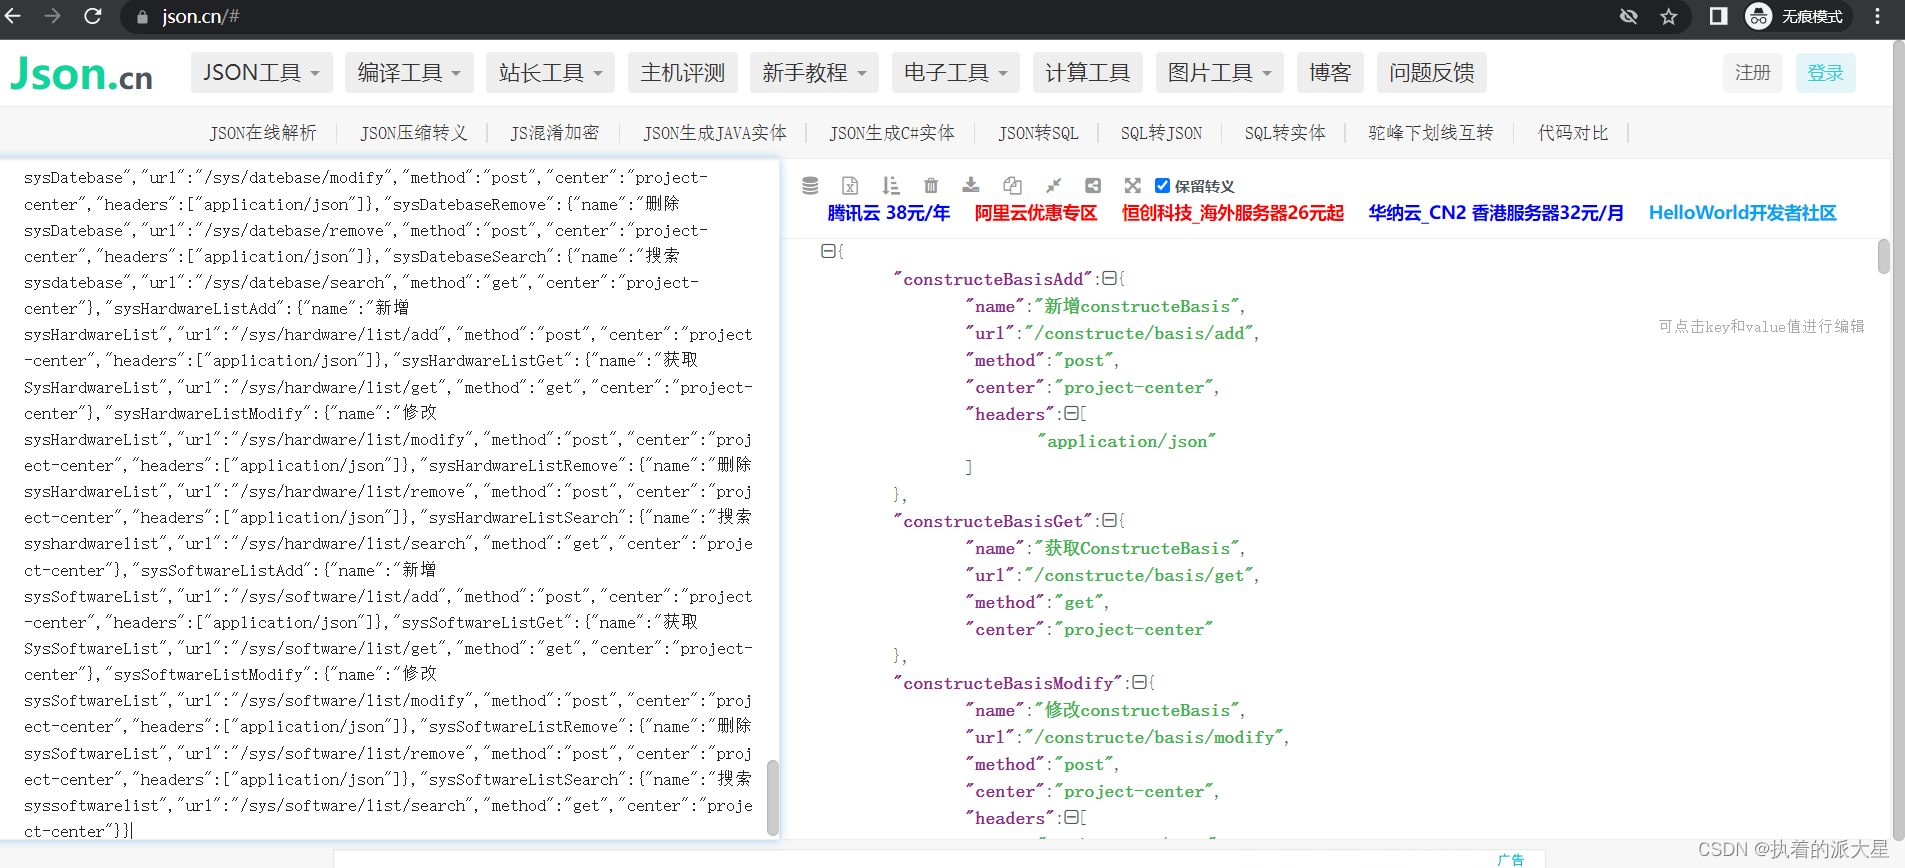
Task: Click the convert to XML/Excel file icon
Action: 850,185
